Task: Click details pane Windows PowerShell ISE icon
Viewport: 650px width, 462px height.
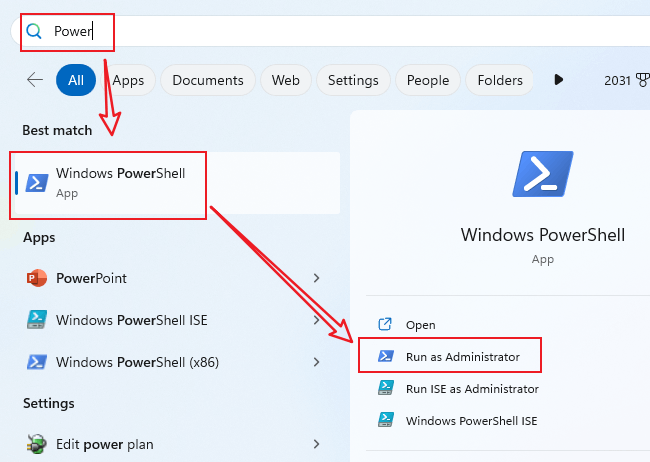Action: [386, 420]
